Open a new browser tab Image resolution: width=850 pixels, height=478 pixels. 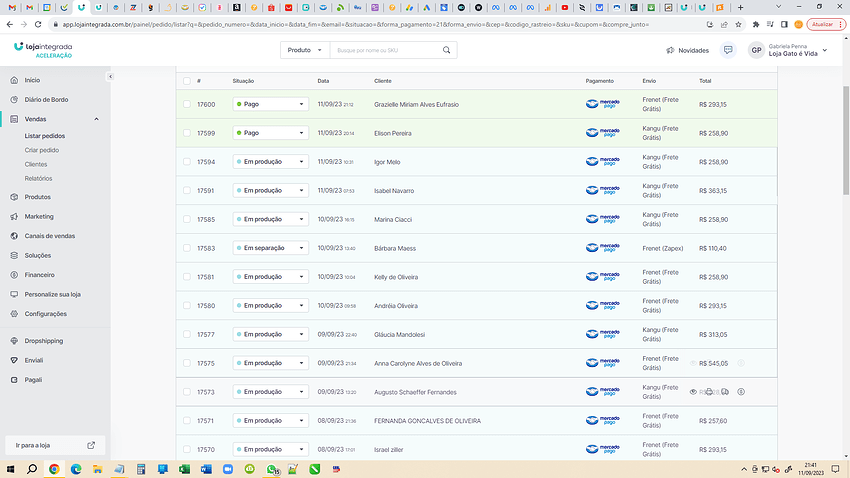[740, 8]
